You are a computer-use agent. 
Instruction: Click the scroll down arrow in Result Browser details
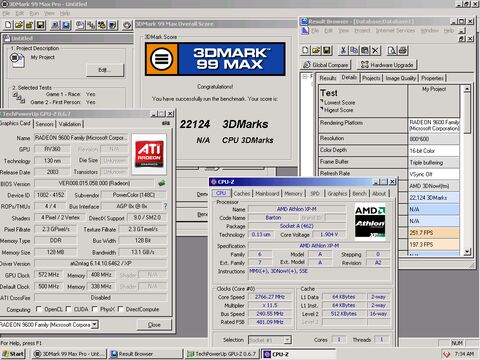[x=467, y=252]
